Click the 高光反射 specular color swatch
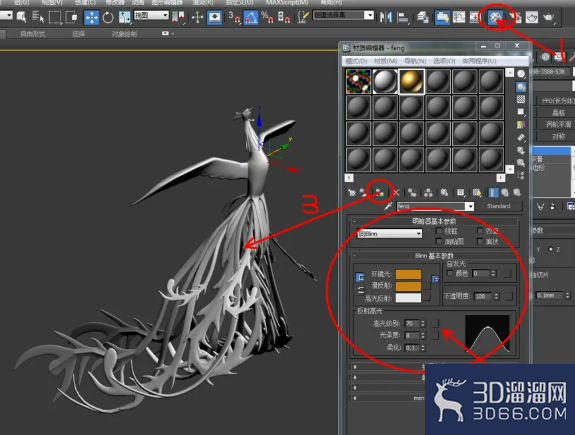575x435 pixels. 408,297
